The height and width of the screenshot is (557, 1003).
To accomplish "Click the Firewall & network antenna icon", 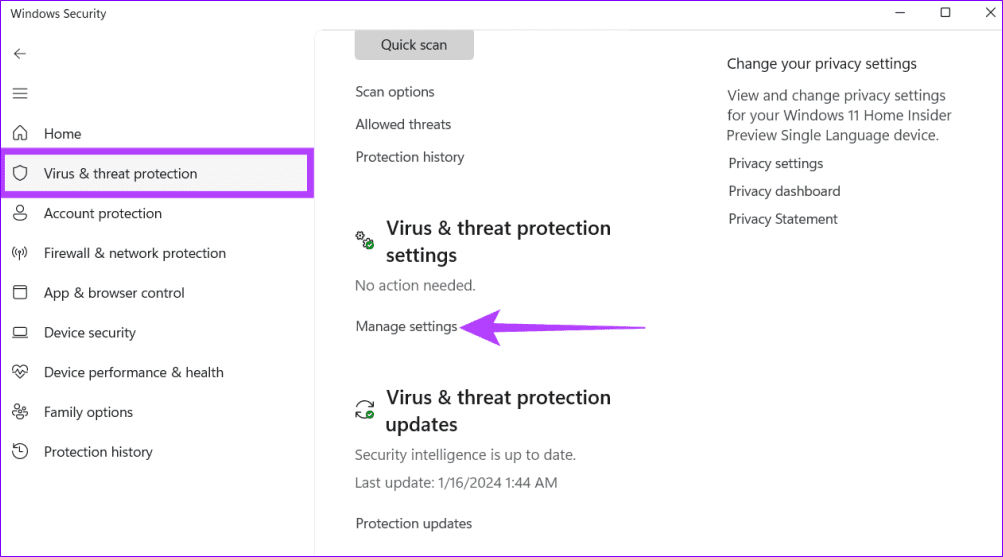I will coord(20,253).
